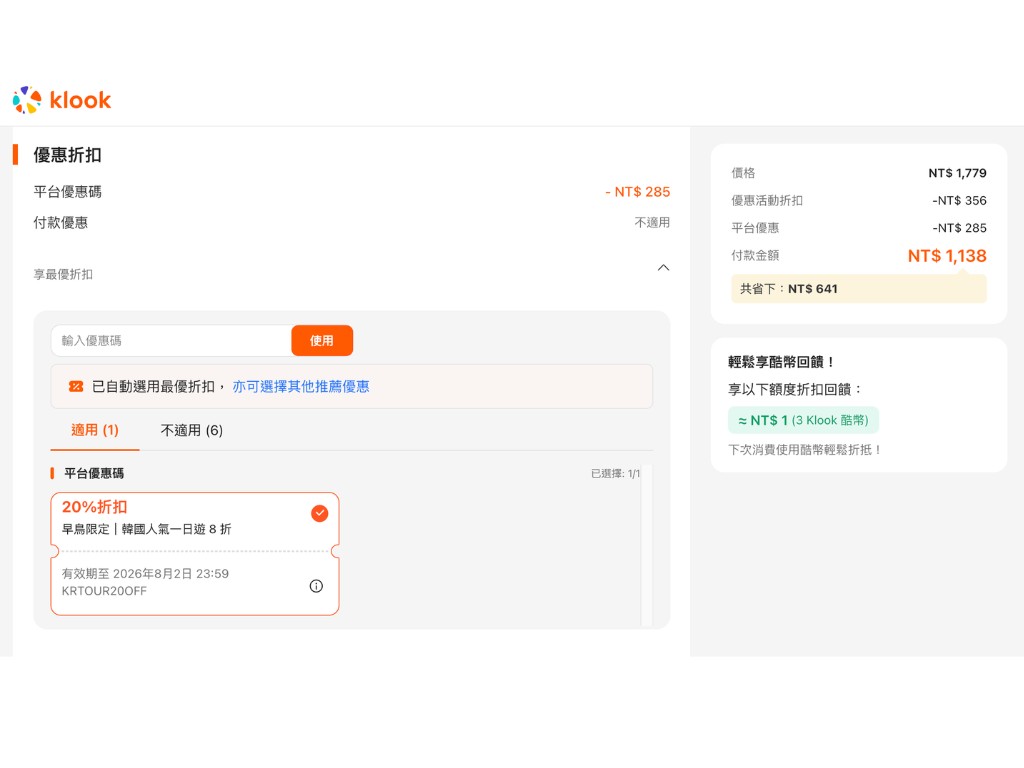Collapse the 享最優折扣 section chevron
1024x768 pixels.
(x=663, y=268)
